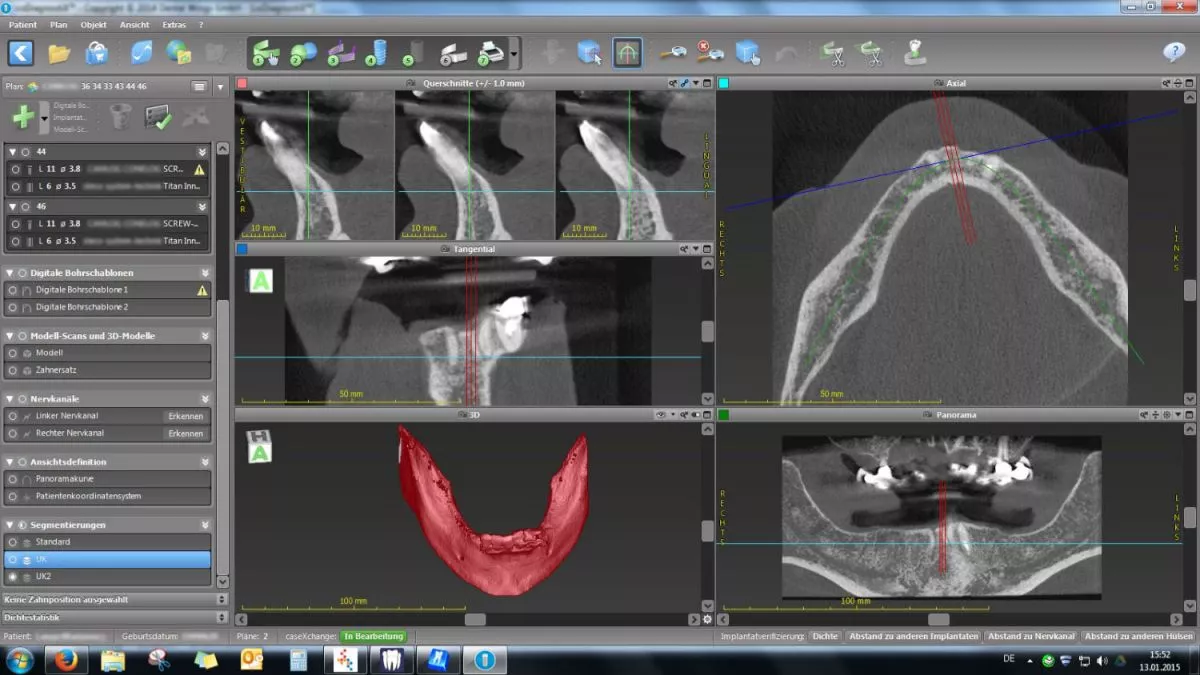This screenshot has width=1200, height=675.
Task: Click the blue back arrow icon
Action: coord(21,53)
